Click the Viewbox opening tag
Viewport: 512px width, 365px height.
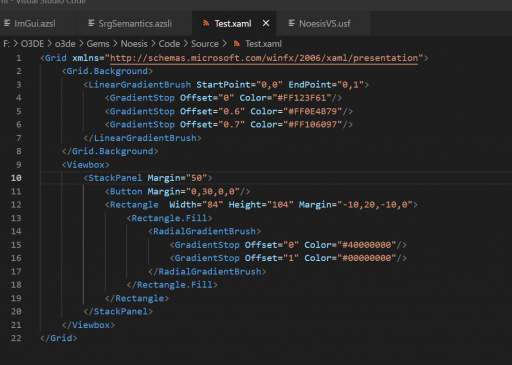pyautogui.click(x=86, y=165)
